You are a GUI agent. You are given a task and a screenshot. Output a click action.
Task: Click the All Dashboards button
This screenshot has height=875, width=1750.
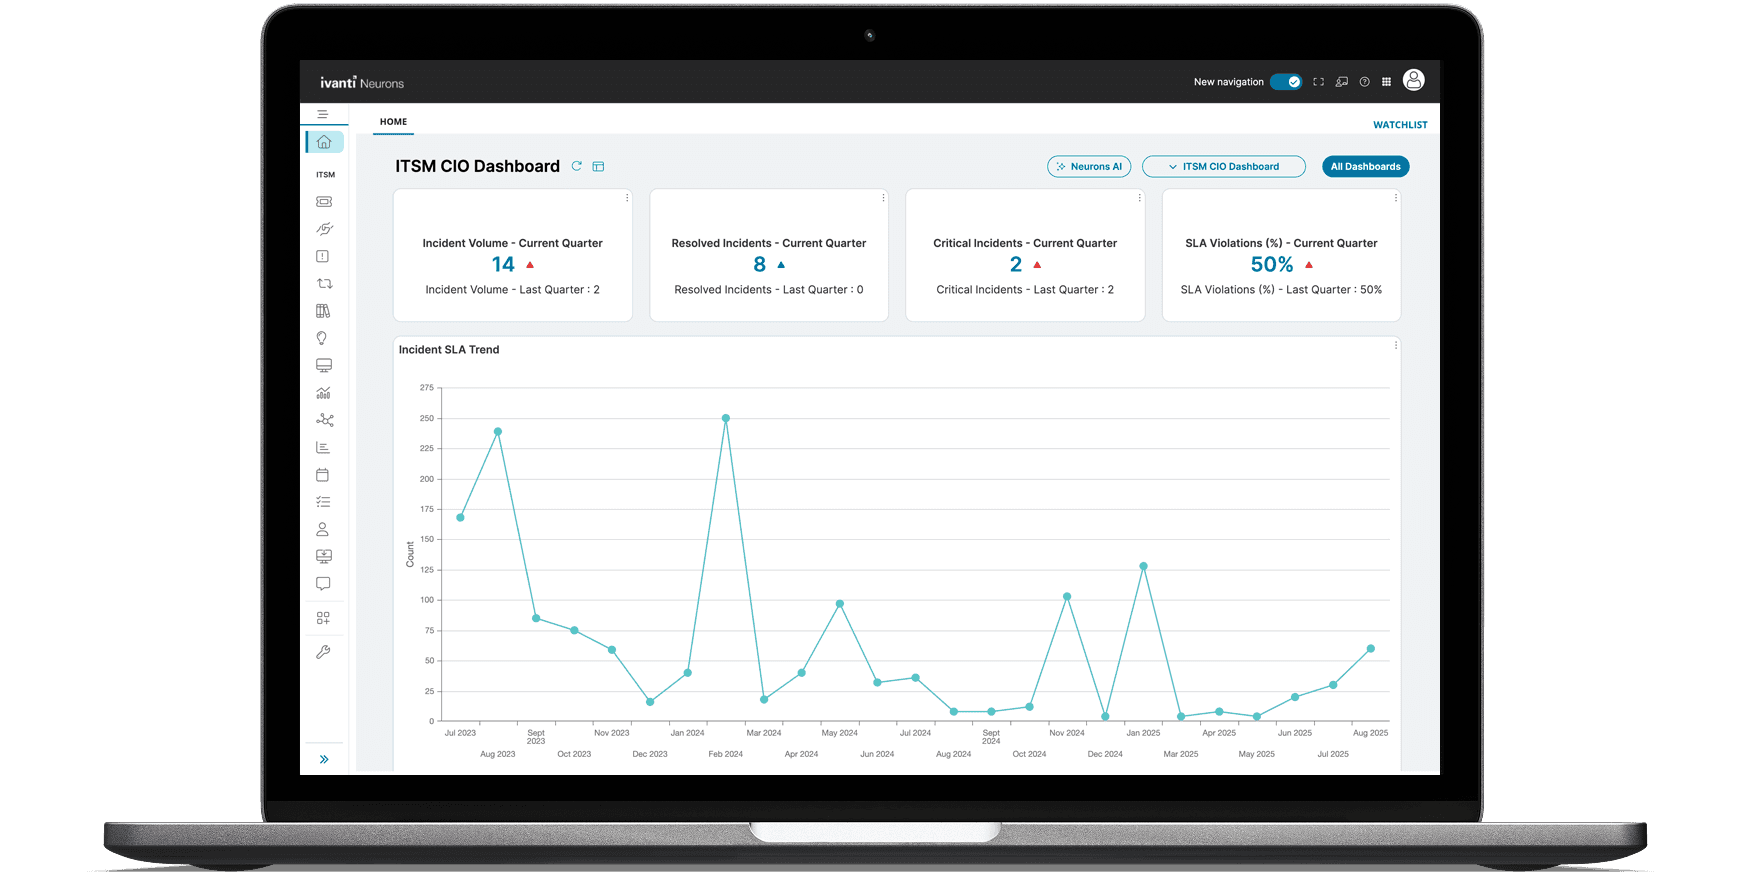pyautogui.click(x=1365, y=167)
